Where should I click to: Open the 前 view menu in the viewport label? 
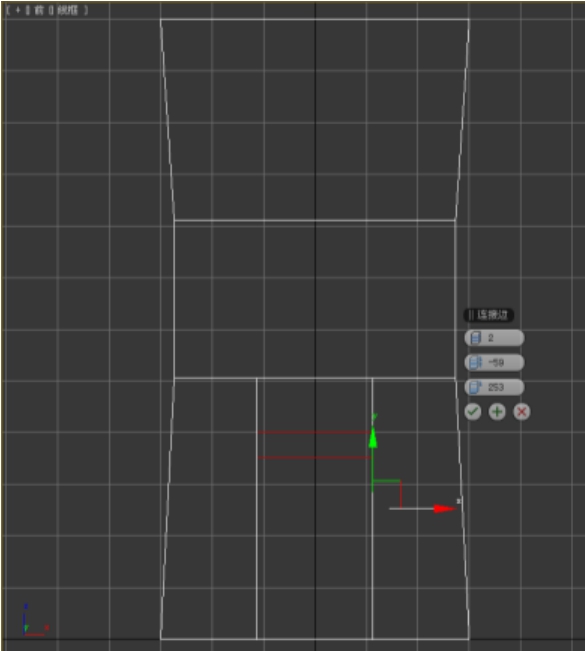(39, 10)
